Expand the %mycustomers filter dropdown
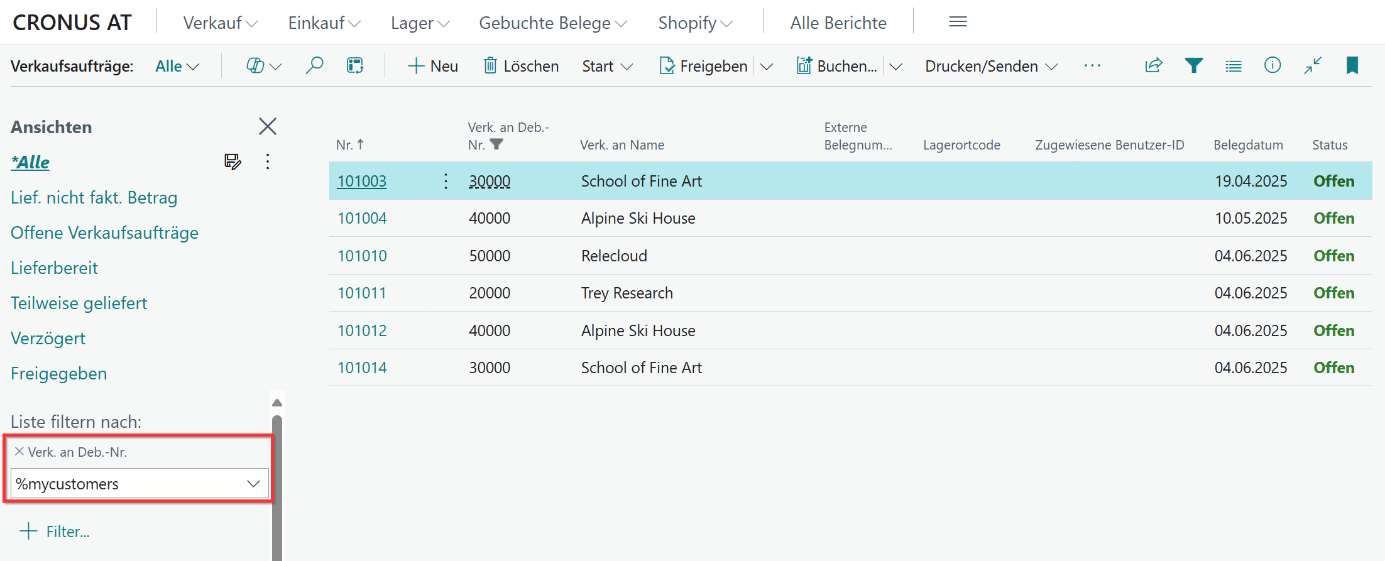This screenshot has height=561, width=1385. [253, 484]
